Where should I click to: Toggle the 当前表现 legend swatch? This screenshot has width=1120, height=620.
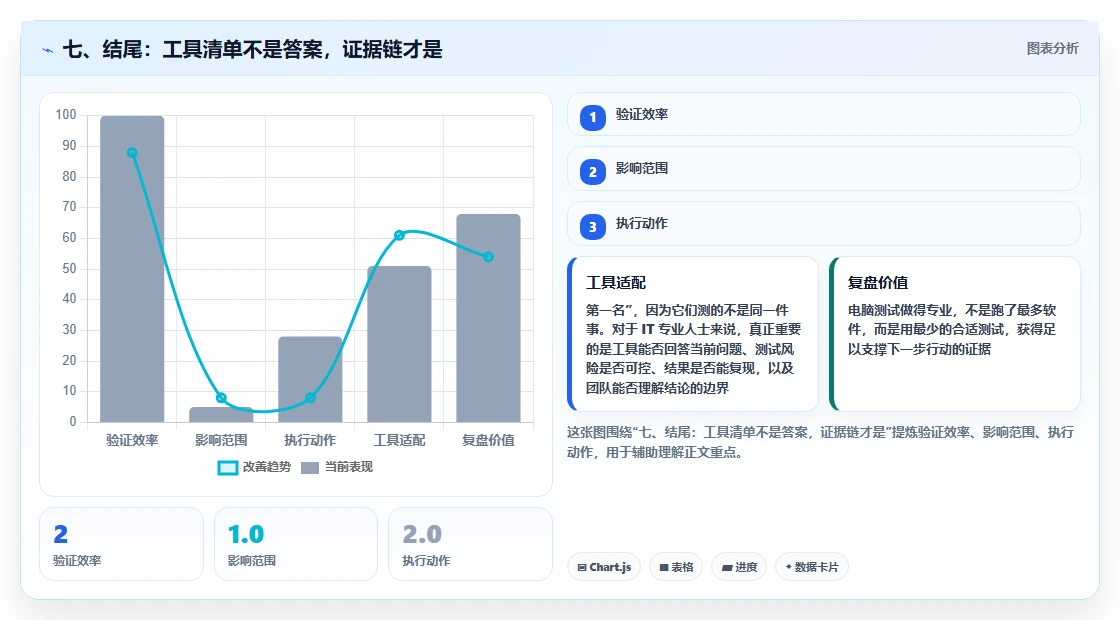point(309,467)
